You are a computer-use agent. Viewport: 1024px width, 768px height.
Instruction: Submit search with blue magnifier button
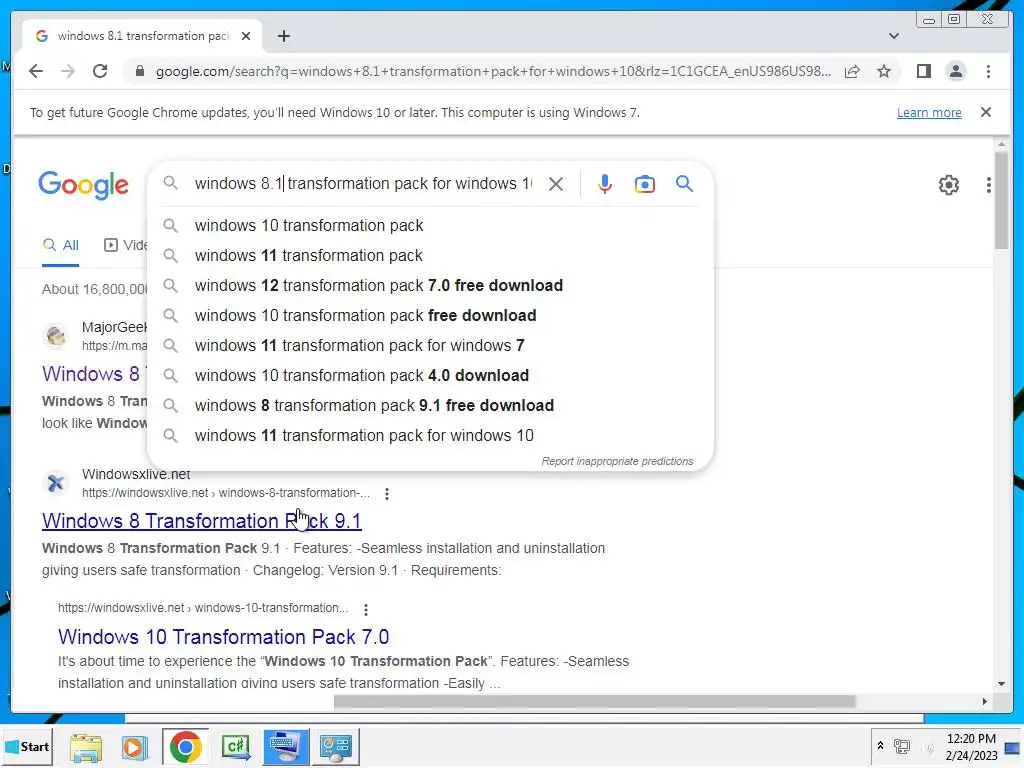point(684,184)
